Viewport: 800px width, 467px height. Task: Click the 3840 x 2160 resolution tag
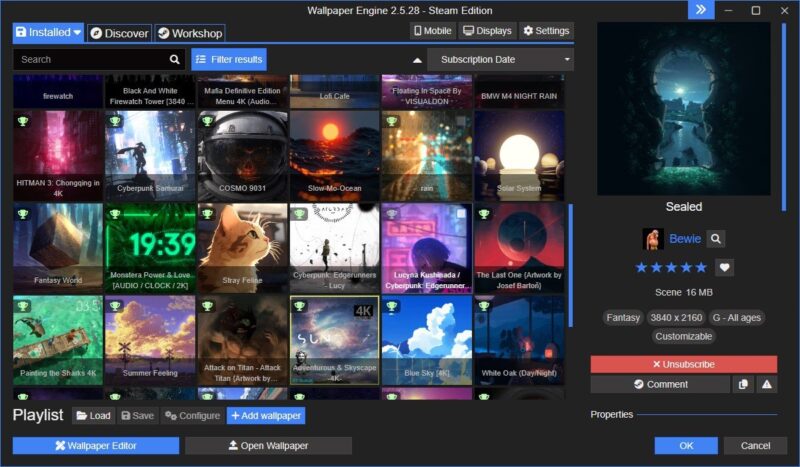pyautogui.click(x=676, y=317)
